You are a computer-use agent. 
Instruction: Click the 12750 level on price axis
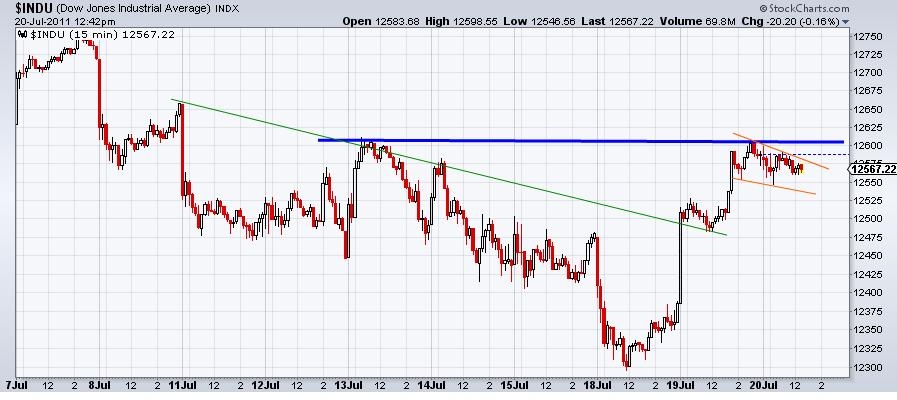(x=866, y=36)
